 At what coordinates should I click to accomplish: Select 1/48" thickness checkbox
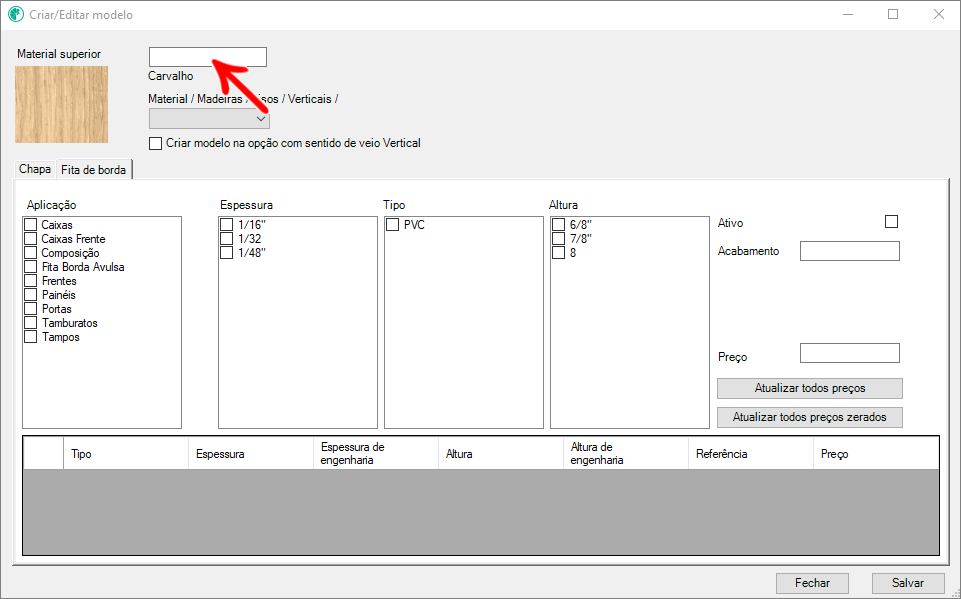[x=227, y=253]
